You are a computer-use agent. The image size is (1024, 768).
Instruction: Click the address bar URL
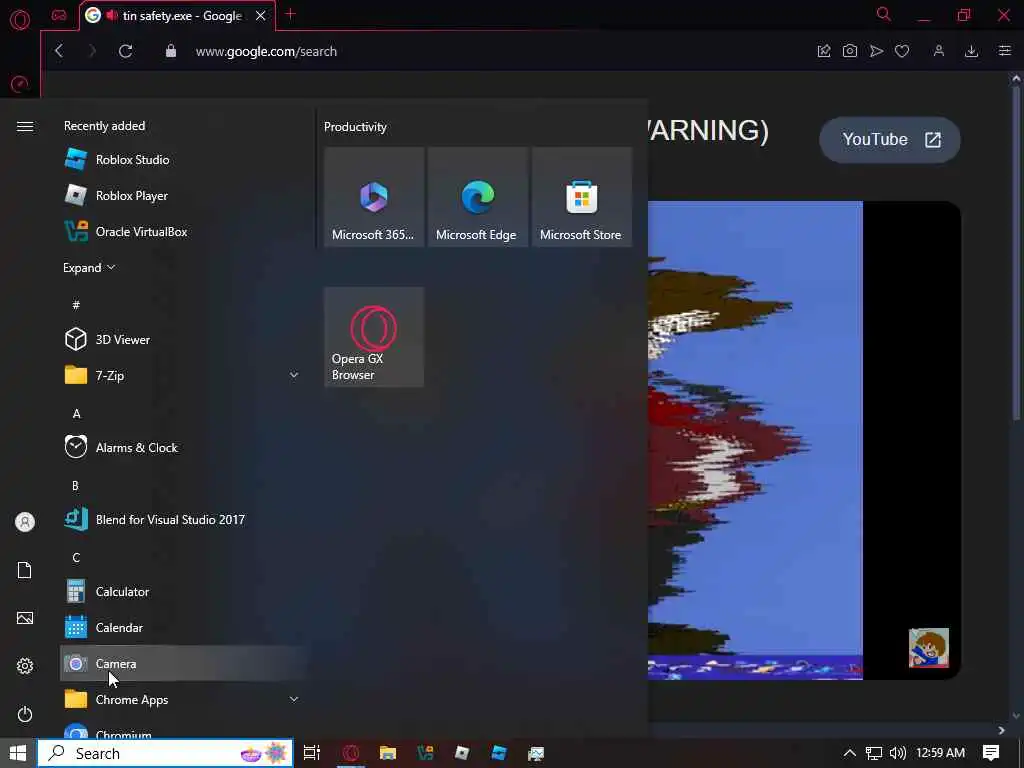[266, 52]
